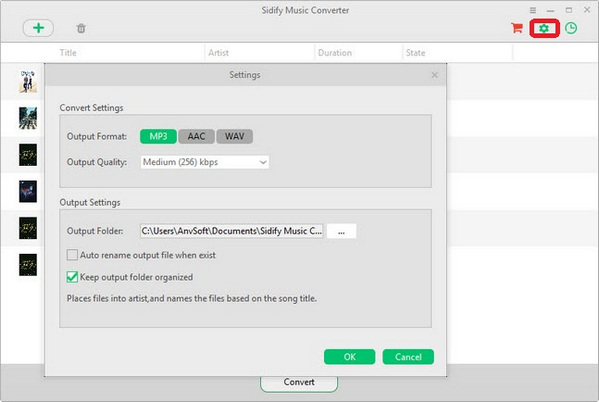The height and width of the screenshot is (402, 599).
Task: Click the State column header
Action: pos(416,53)
